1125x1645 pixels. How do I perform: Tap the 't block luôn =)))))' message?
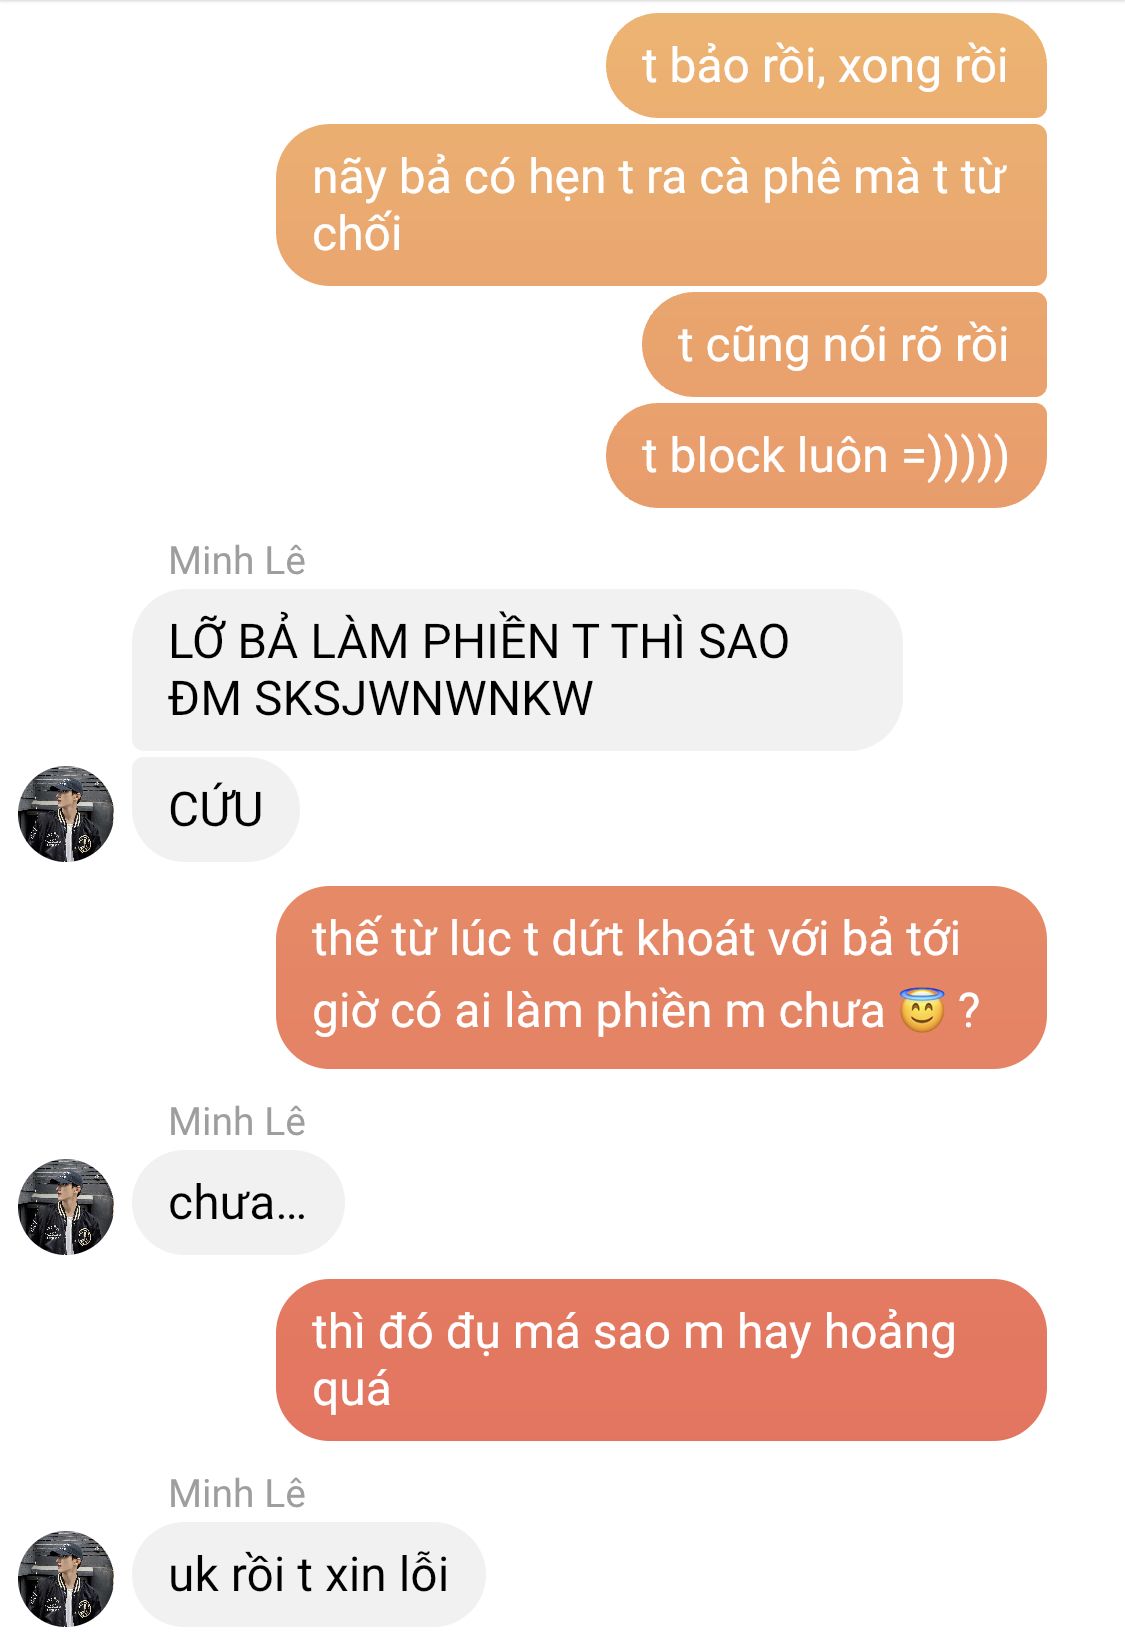coord(826,456)
